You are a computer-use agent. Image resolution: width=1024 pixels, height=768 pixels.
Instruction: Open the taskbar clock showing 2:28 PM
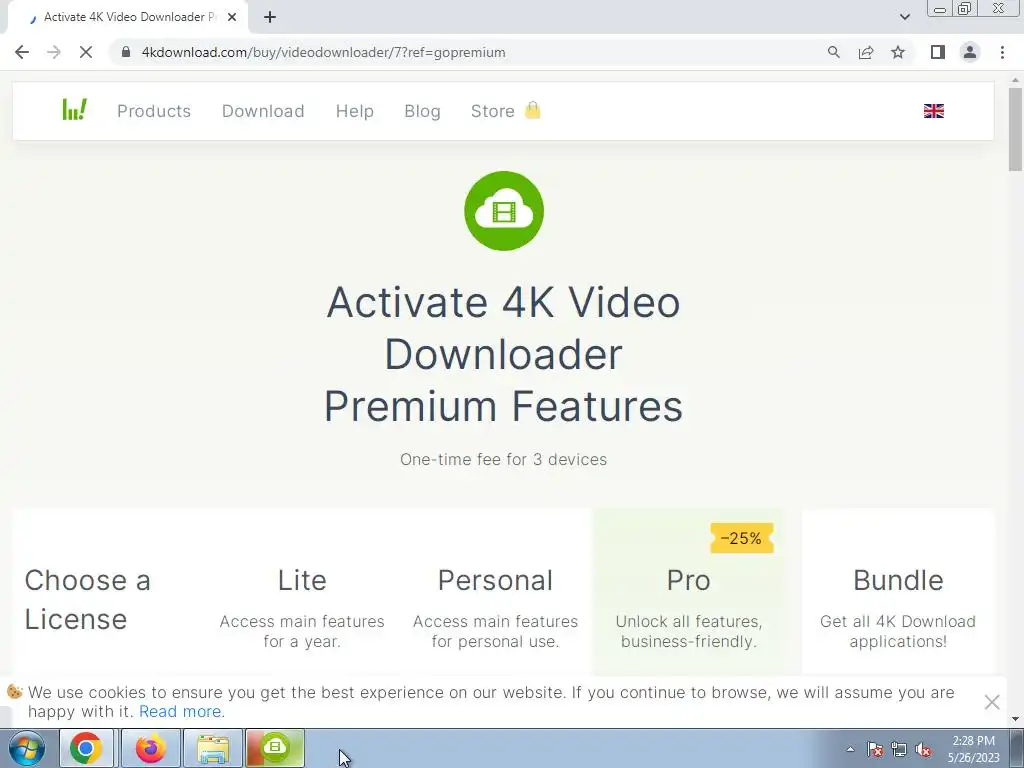click(x=974, y=749)
